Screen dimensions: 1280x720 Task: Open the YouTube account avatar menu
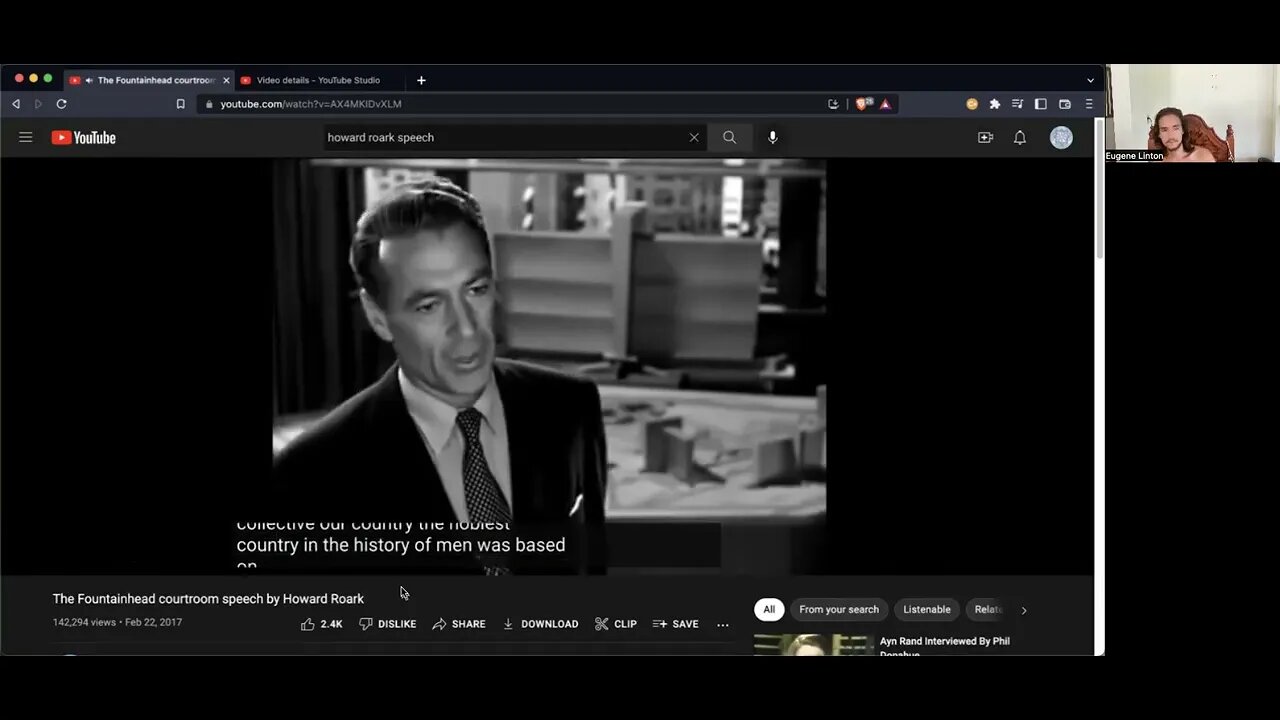[1061, 138]
